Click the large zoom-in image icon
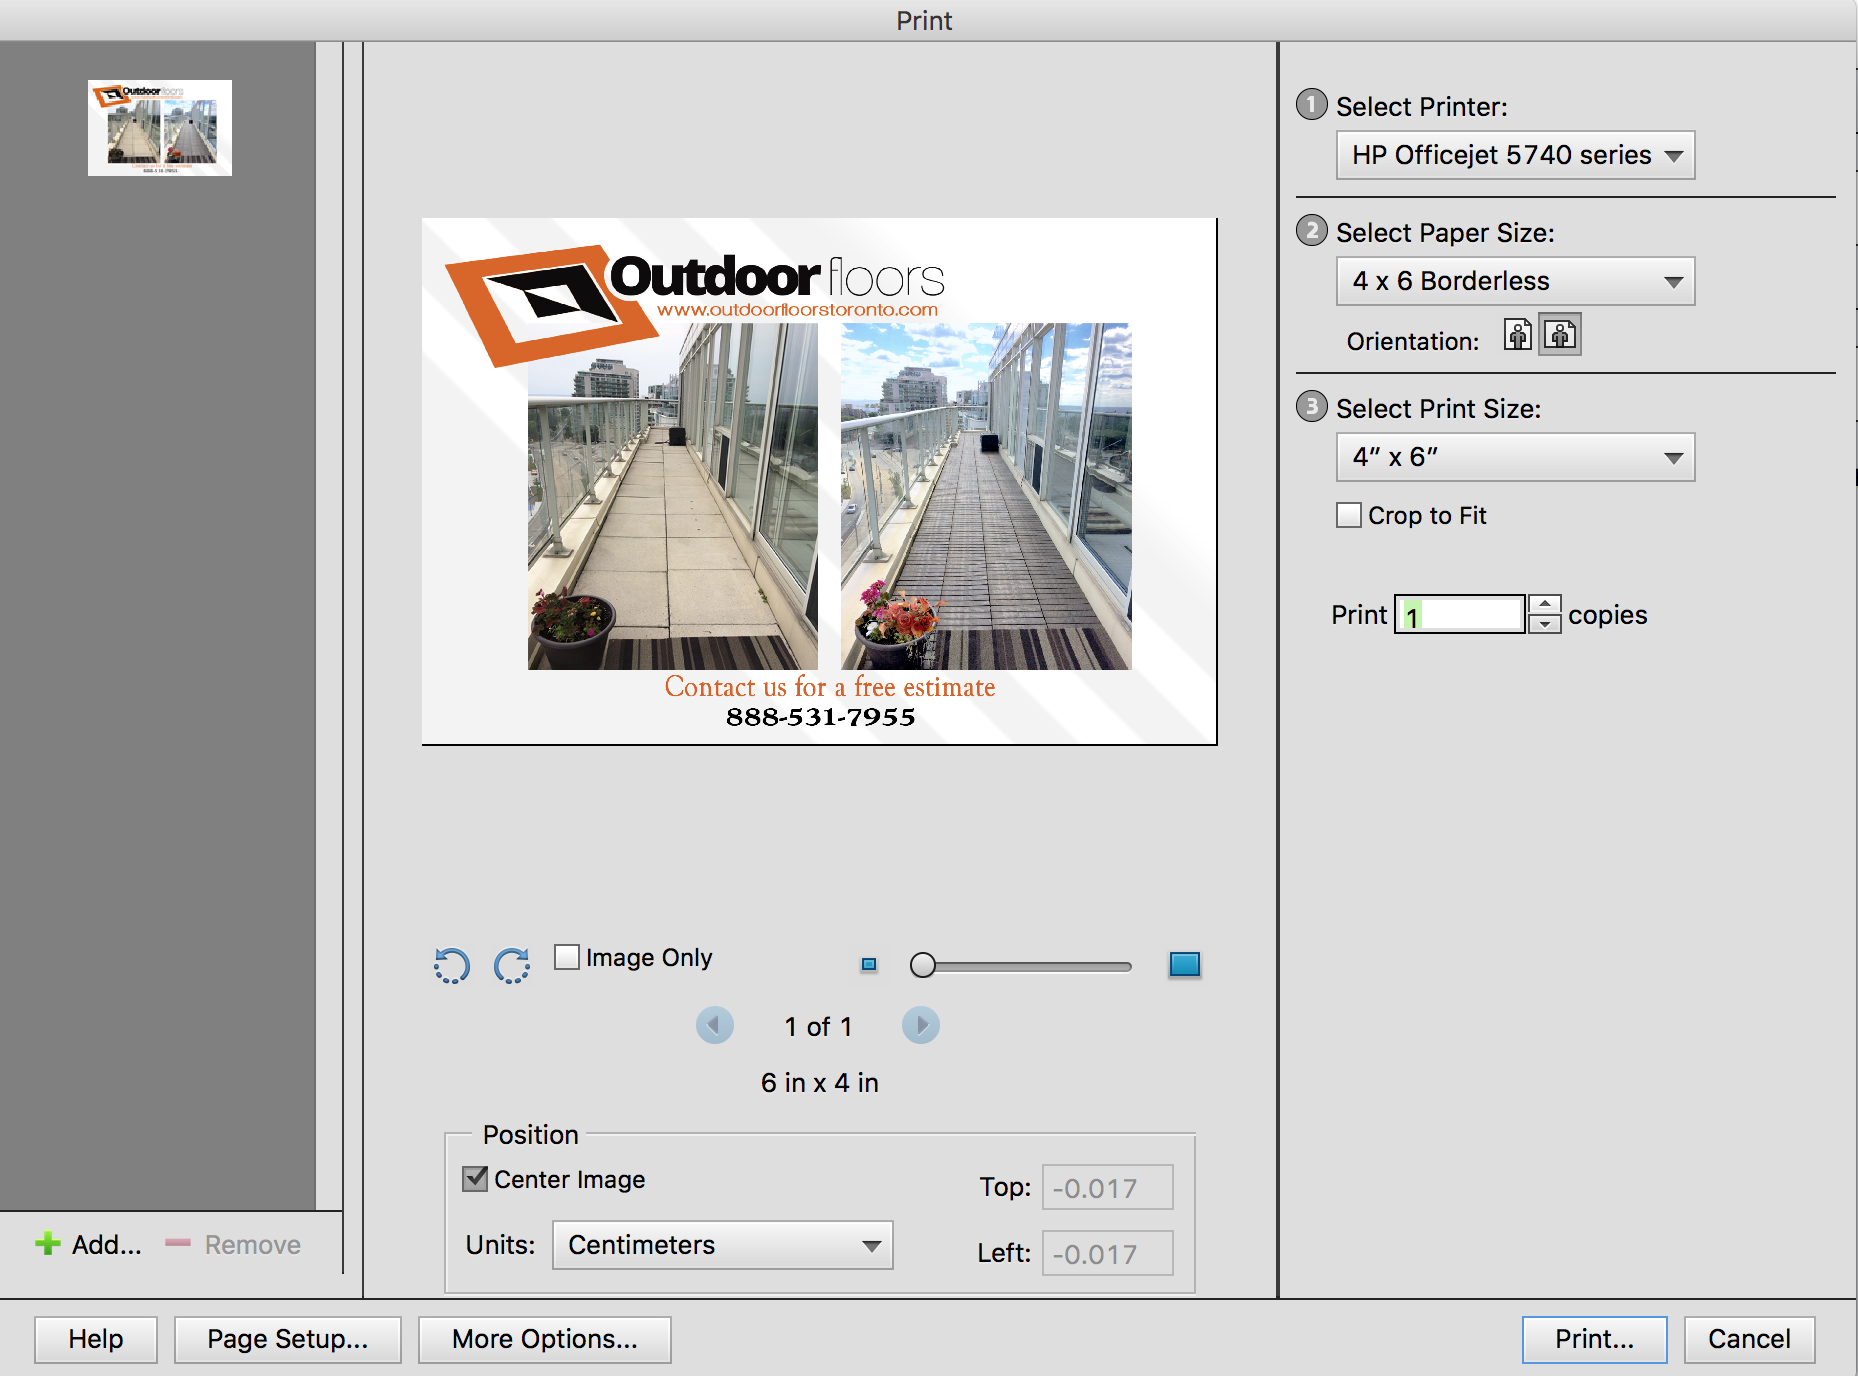This screenshot has width=1858, height=1376. (1185, 964)
